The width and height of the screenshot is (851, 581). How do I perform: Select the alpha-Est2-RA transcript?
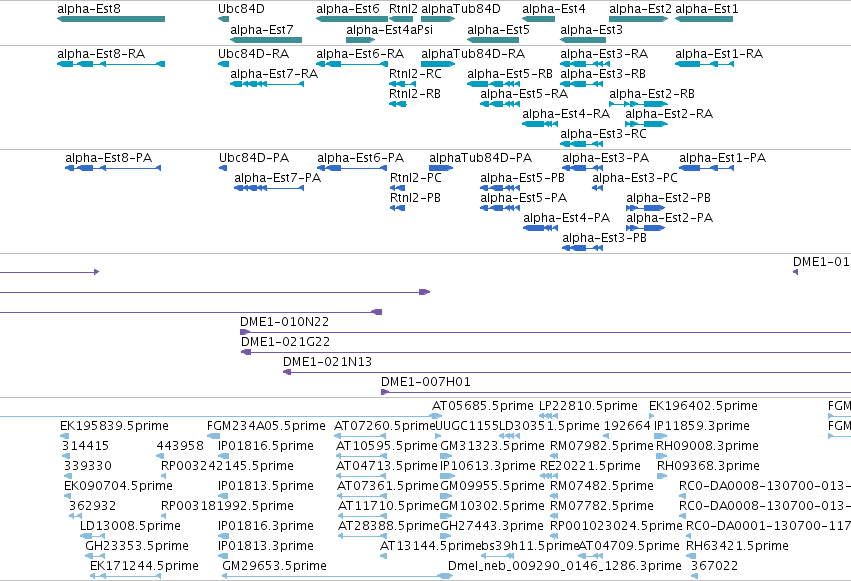tap(646, 124)
